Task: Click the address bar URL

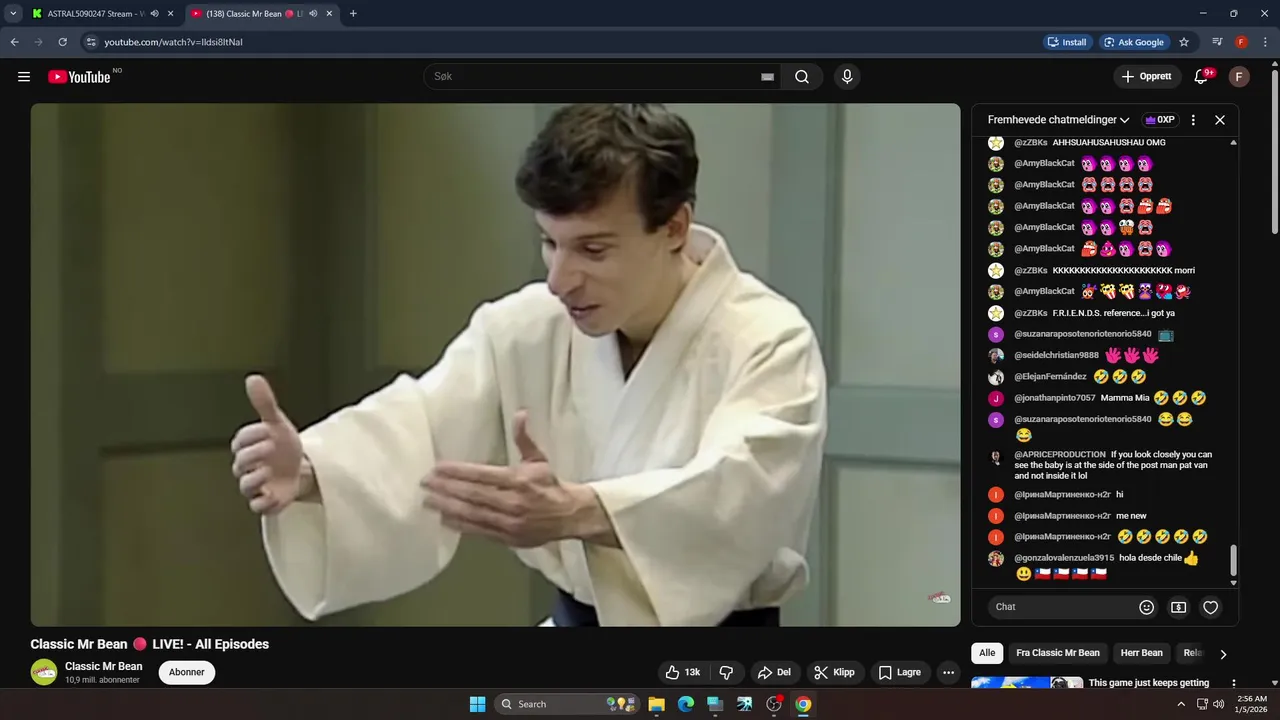Action: (x=174, y=42)
